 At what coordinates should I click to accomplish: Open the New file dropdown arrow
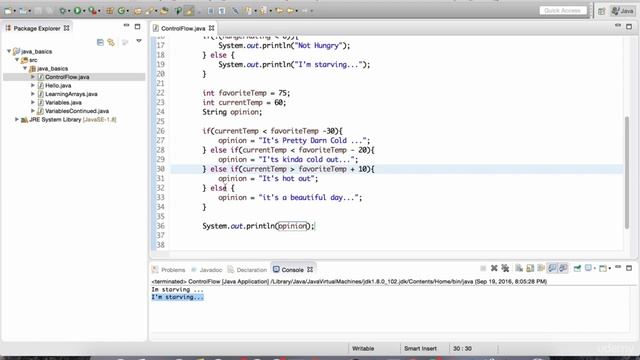click(15, 11)
